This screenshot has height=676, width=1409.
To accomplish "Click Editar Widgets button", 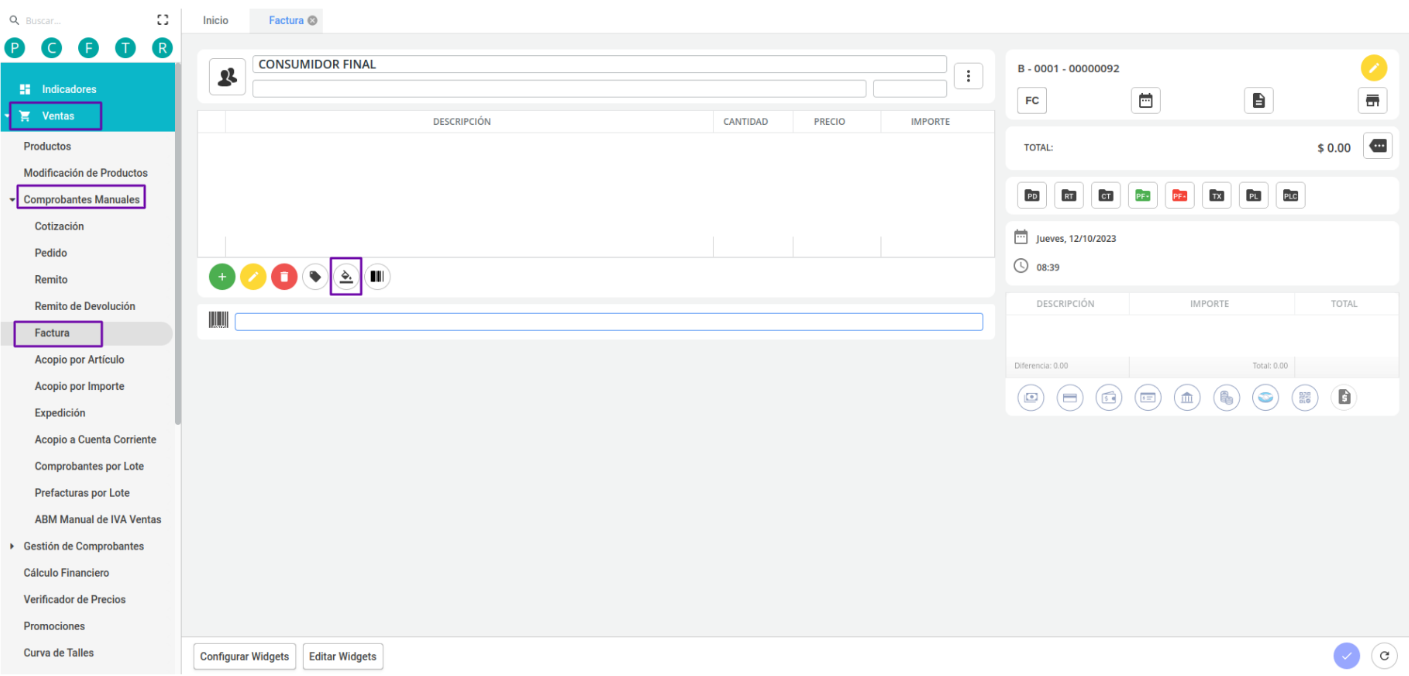I will pos(343,656).
